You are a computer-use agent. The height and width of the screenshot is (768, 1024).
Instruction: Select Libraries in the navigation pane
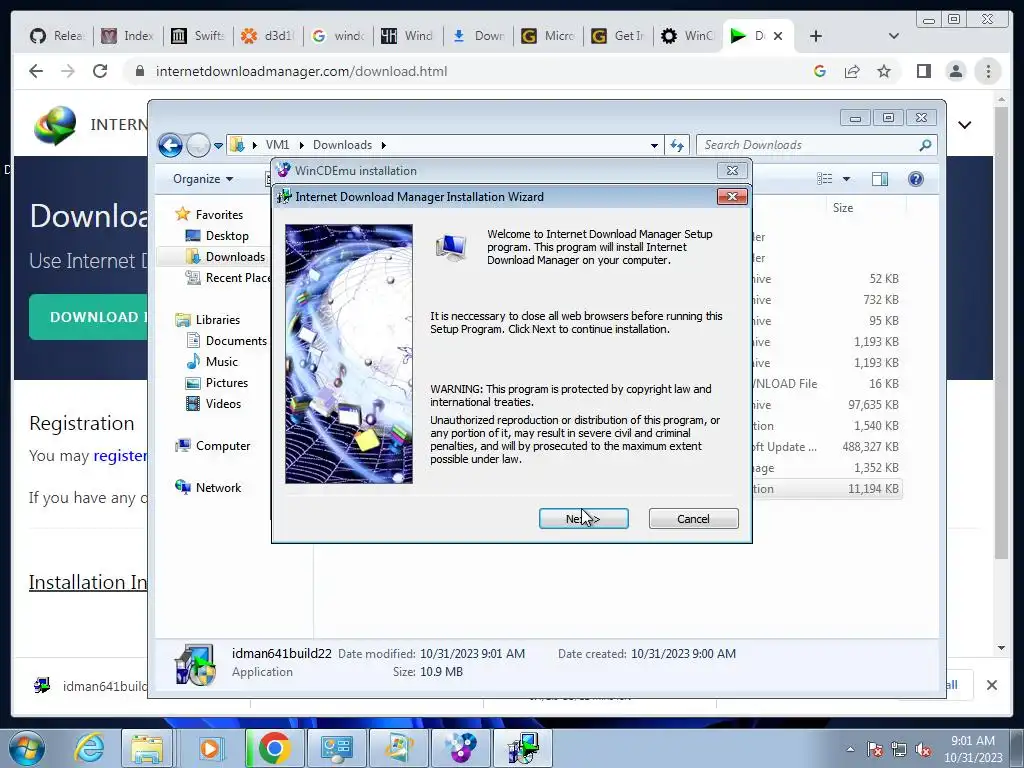pyautogui.click(x=217, y=319)
